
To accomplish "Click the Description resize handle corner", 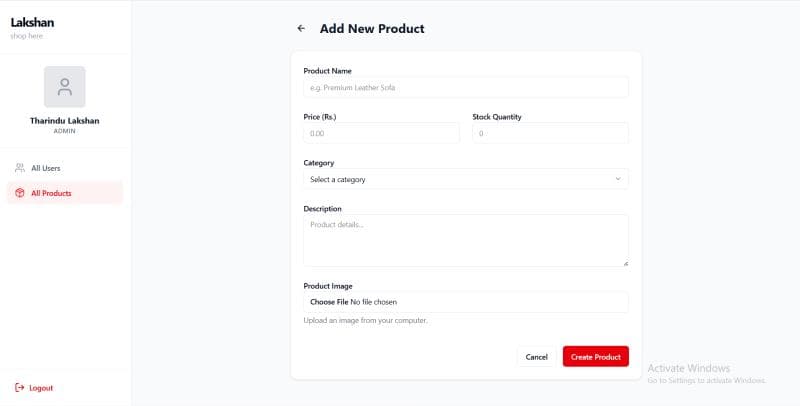I will click(626, 263).
